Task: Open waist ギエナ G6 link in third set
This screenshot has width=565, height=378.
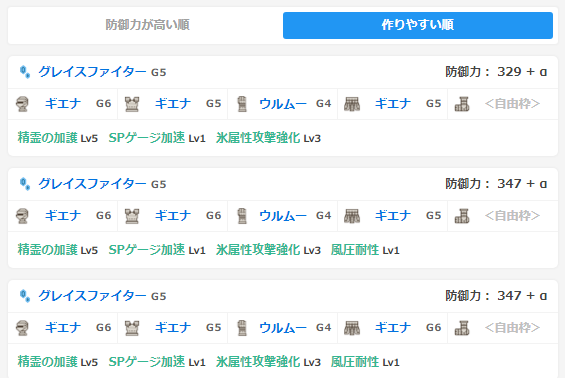Action: click(x=393, y=328)
